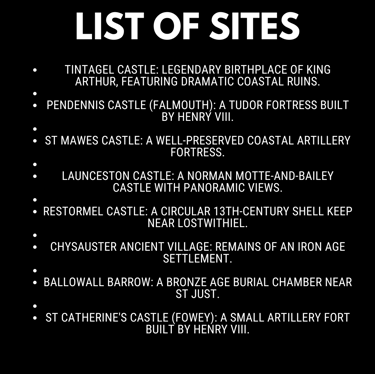Click the bullet beside St Mawes Castle
Image resolution: width=375 pixels, height=374 pixels.
tap(35, 141)
